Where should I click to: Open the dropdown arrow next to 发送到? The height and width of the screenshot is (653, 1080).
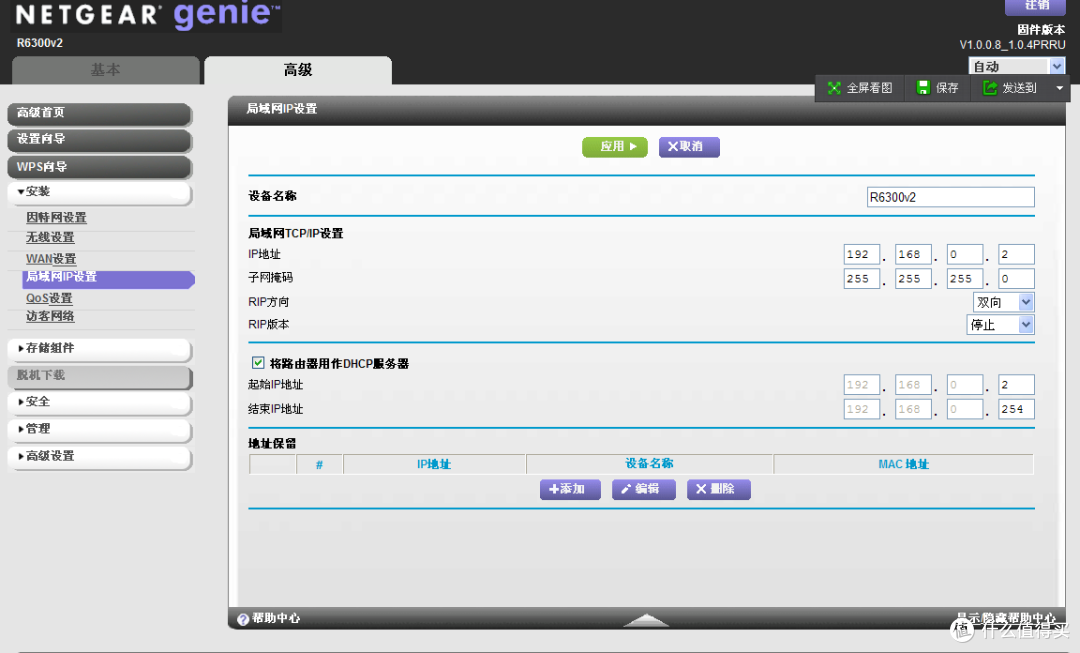(x=1059, y=87)
